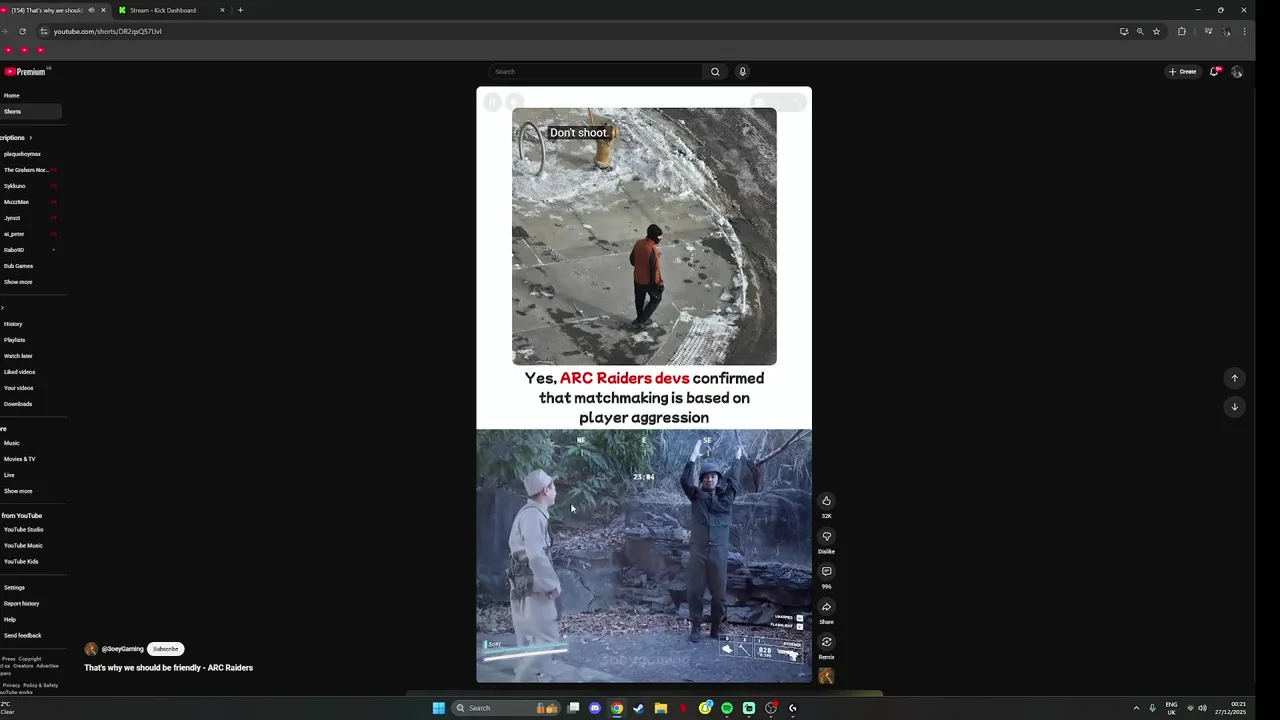This screenshot has width=1280, height=720.
Task: Open Your videos in sidebar
Action: (x=18, y=388)
